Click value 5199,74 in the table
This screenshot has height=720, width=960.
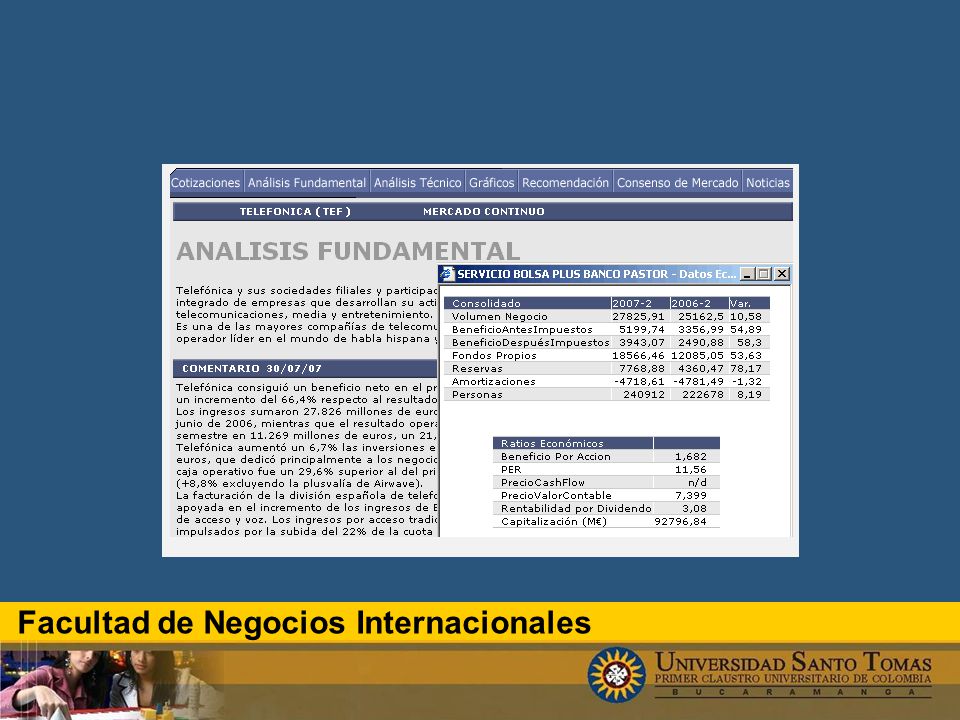coord(642,329)
